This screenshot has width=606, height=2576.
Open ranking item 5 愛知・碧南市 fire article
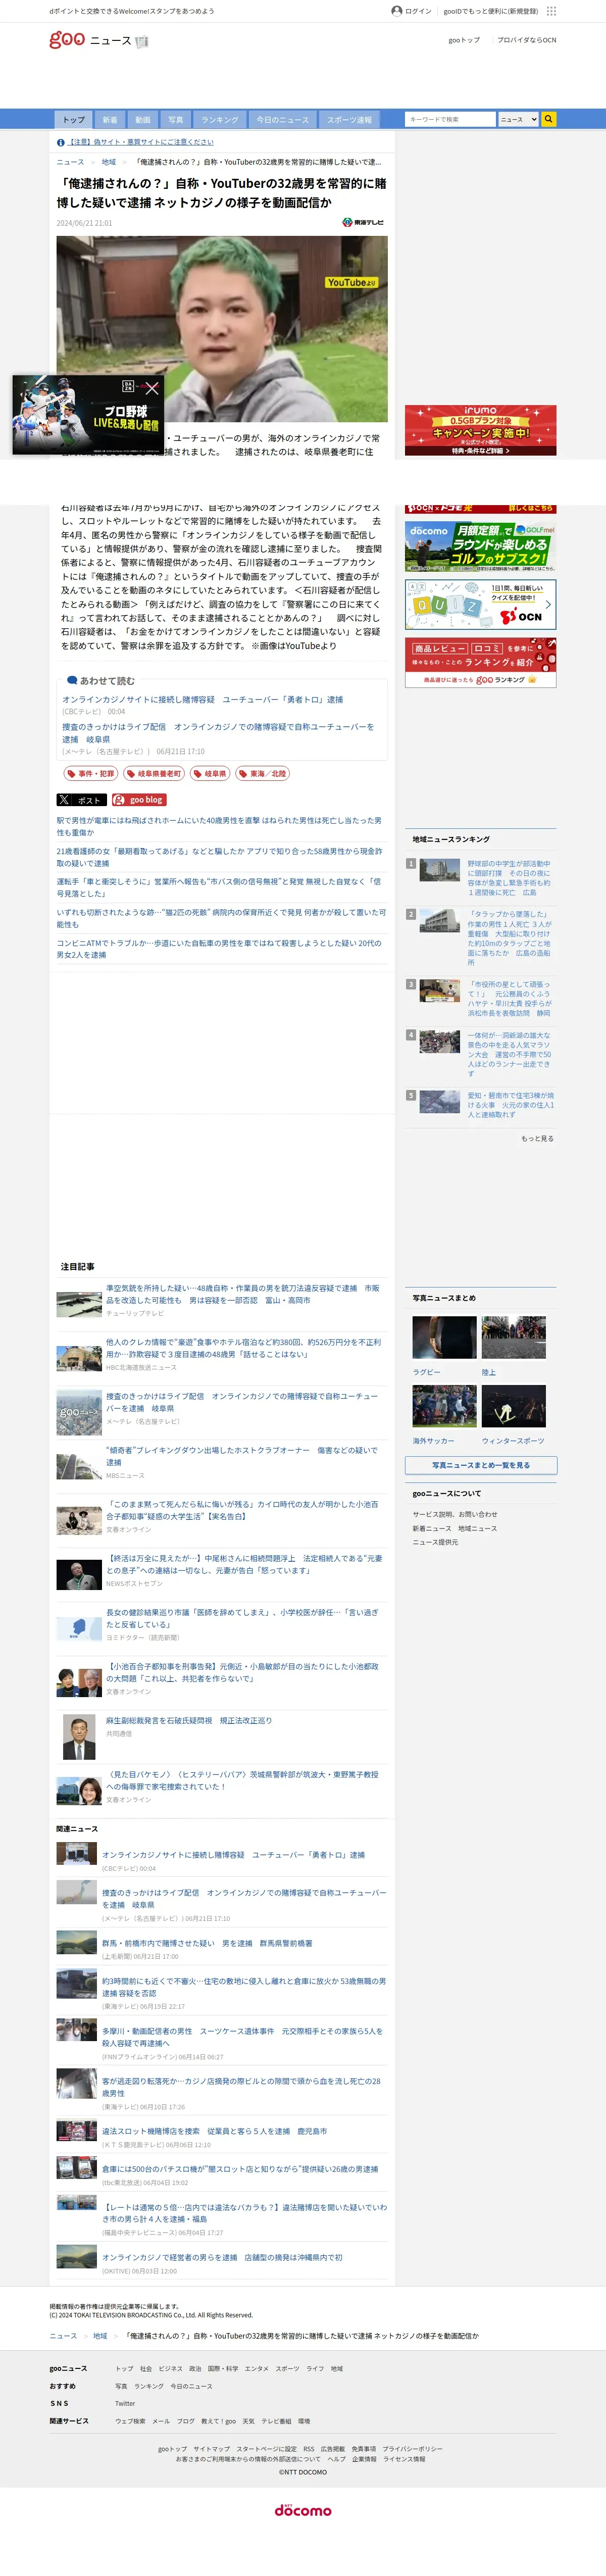[x=510, y=1105]
